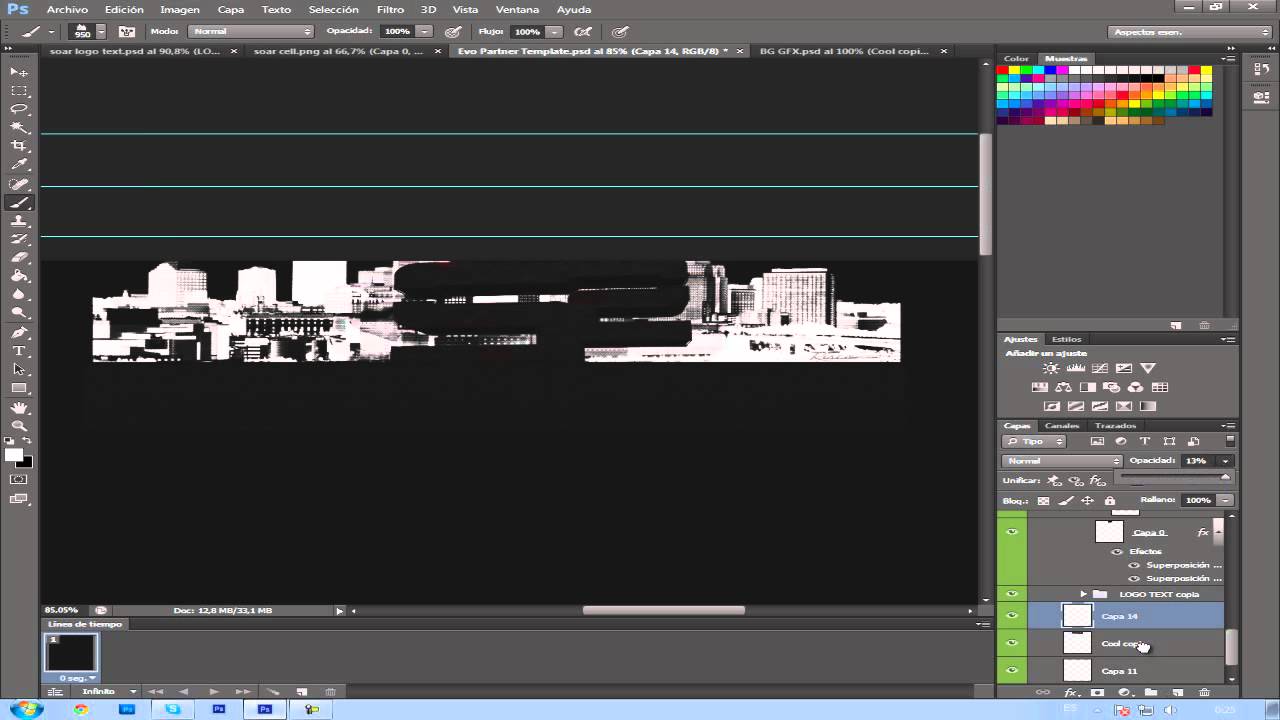Image resolution: width=1280 pixels, height=720 pixels.
Task: Create a new layer via footer icon
Action: coord(1177,692)
